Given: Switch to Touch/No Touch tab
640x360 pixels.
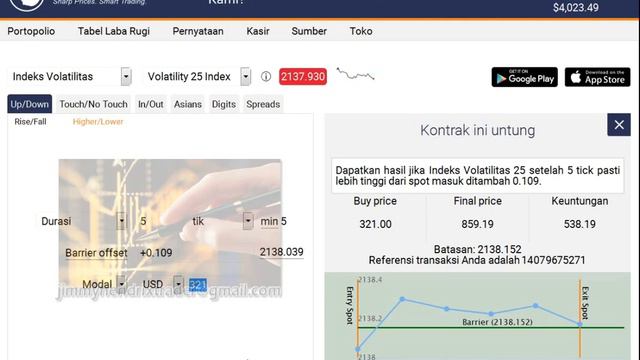Looking at the screenshot, I should [x=93, y=104].
